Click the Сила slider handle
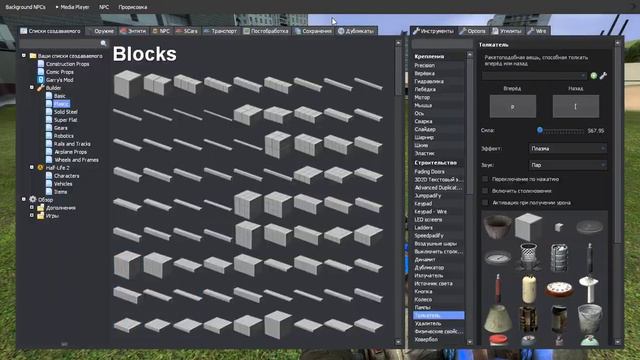 click(540, 130)
